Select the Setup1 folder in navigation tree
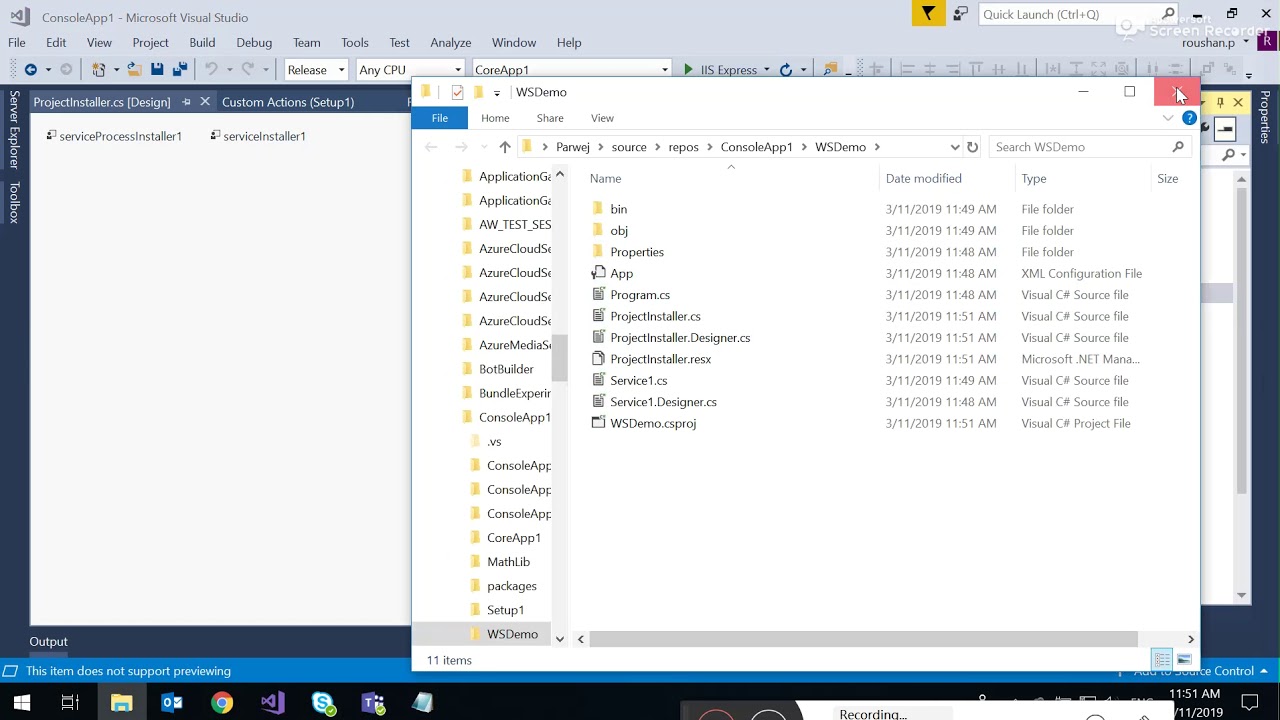 click(505, 610)
